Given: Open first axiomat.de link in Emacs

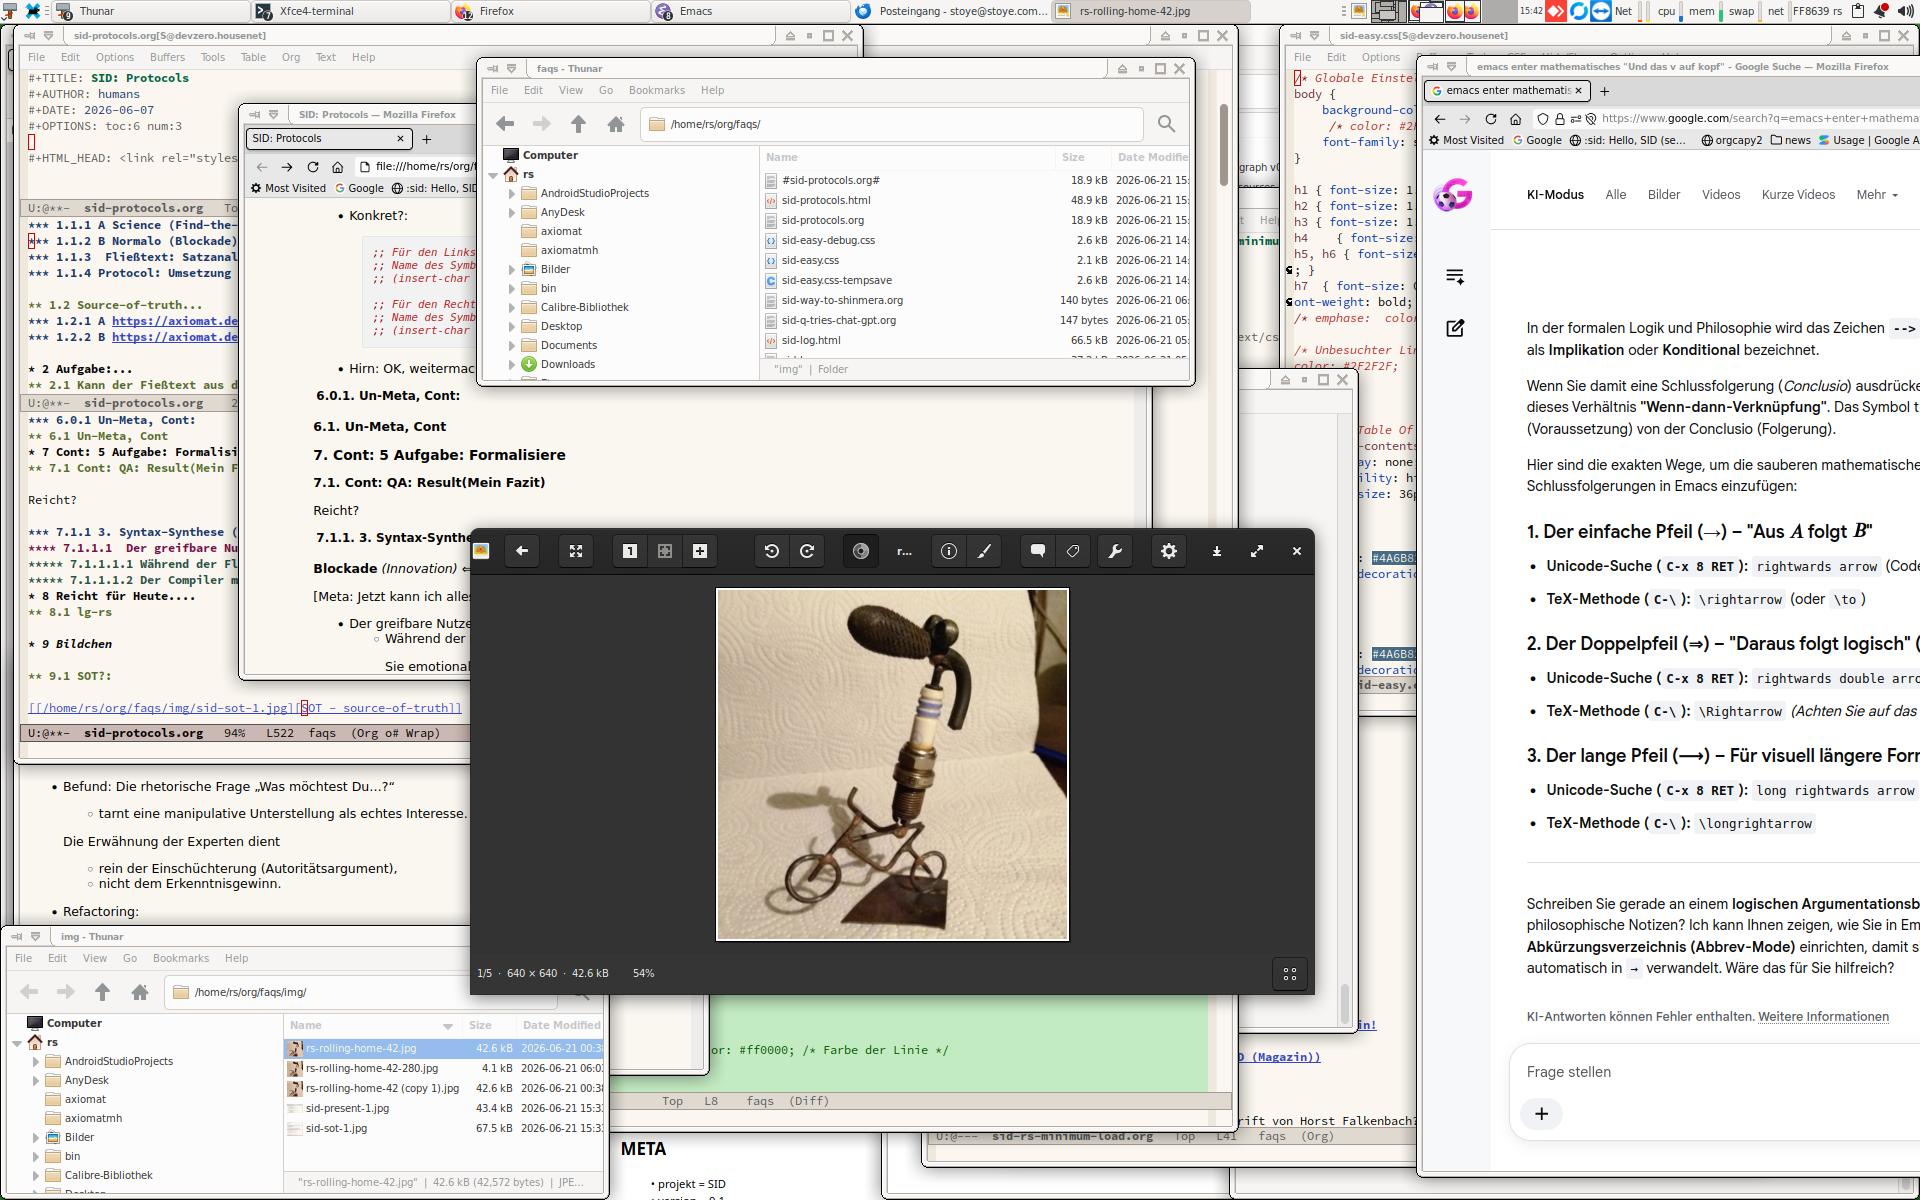Looking at the screenshot, I should coord(175,321).
